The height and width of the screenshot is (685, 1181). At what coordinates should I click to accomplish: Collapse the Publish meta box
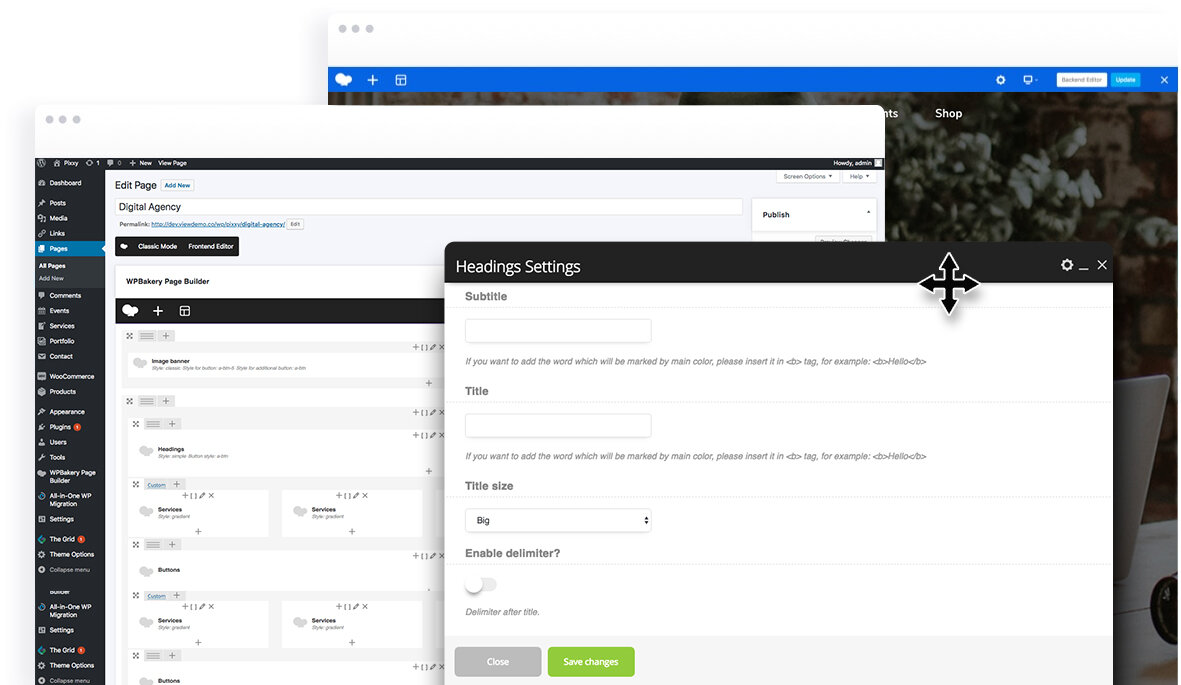pyautogui.click(x=868, y=214)
